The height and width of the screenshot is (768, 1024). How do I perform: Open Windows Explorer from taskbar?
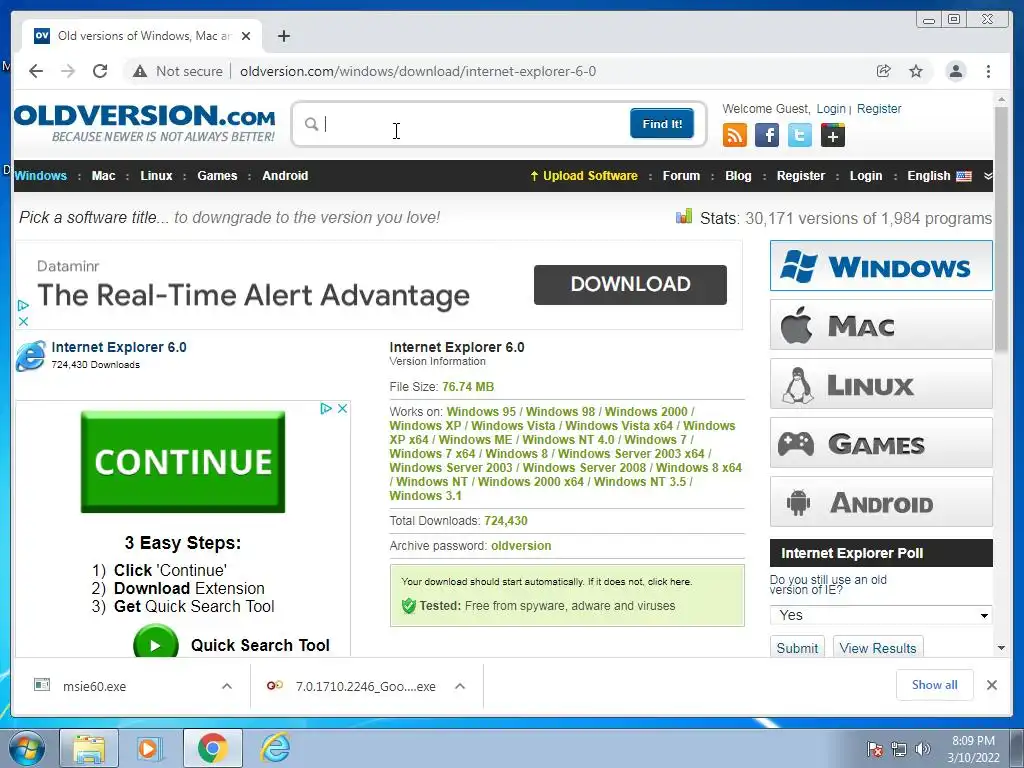[89, 748]
